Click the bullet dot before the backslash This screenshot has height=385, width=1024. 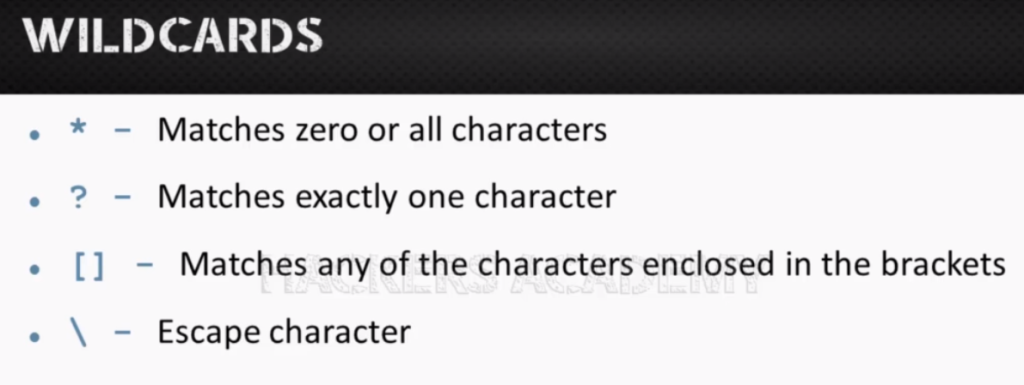click(35, 336)
